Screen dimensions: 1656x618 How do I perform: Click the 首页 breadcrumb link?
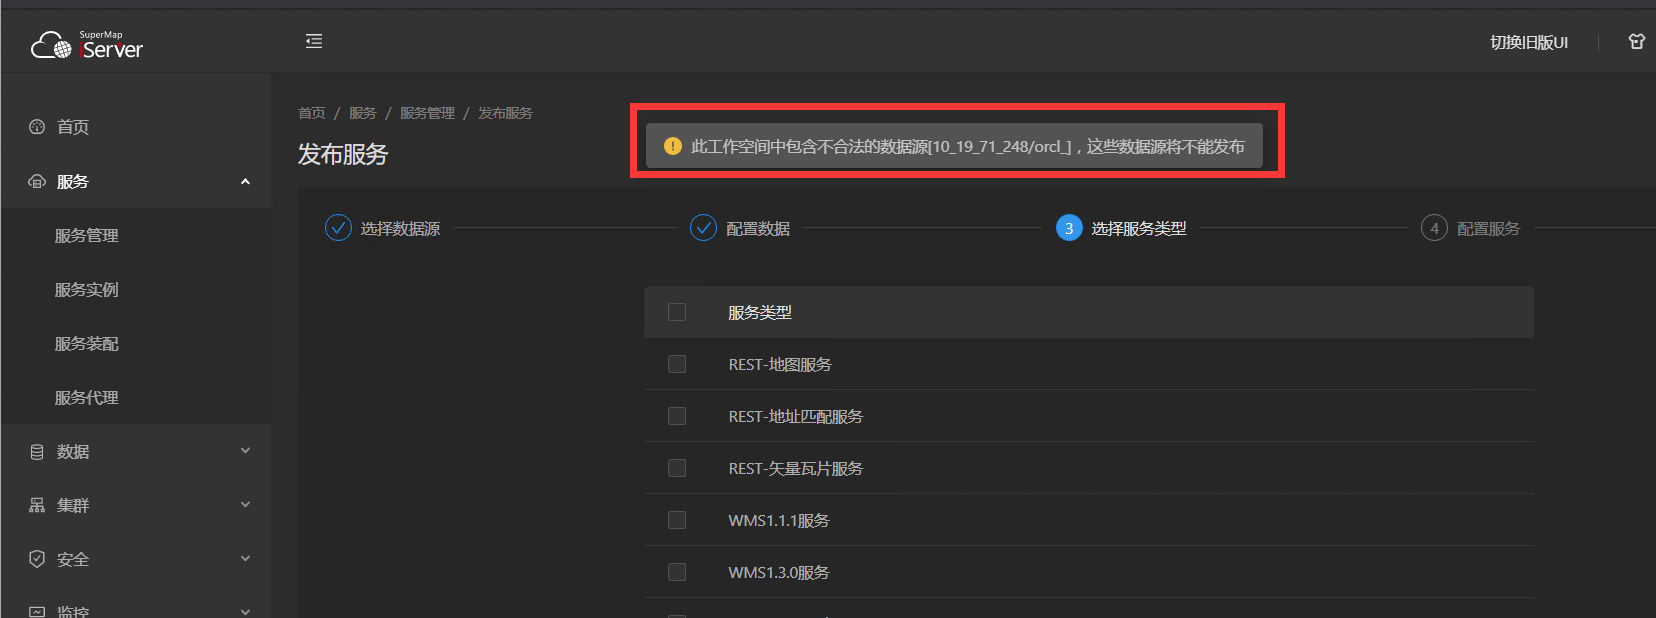pos(312,113)
